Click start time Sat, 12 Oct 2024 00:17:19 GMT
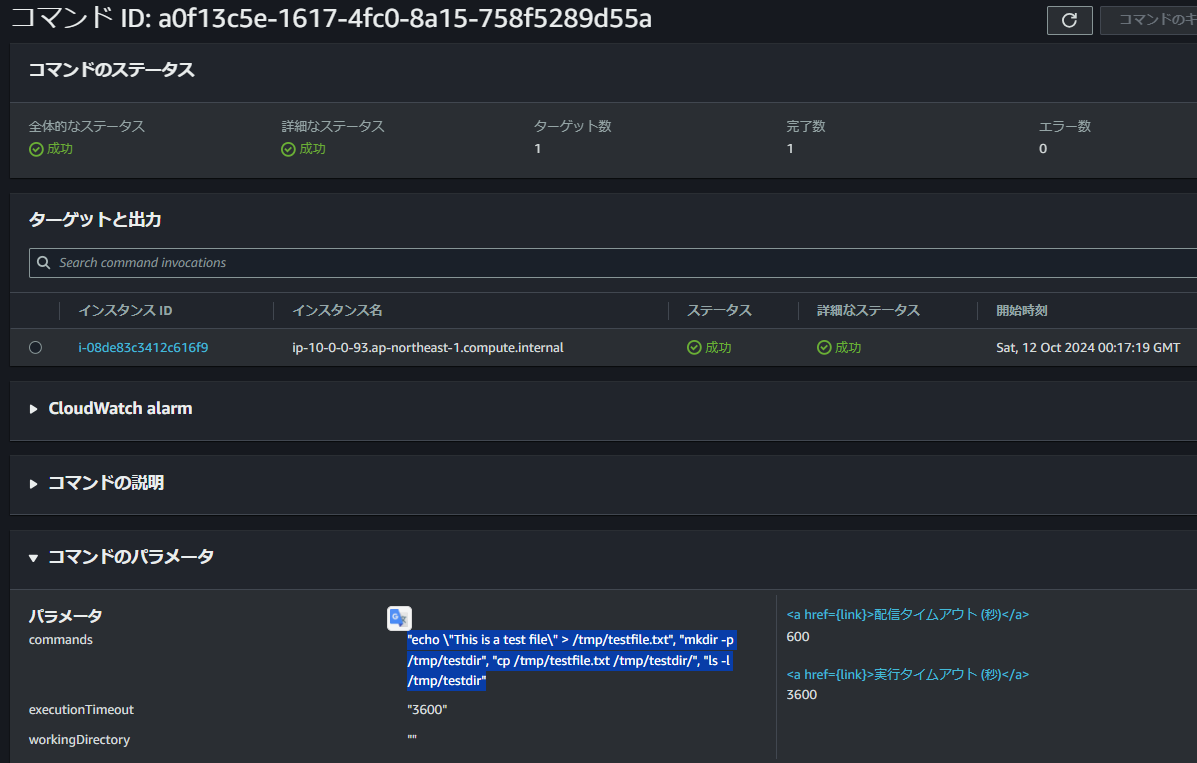Viewport: 1197px width, 763px height. pyautogui.click(x=1088, y=348)
